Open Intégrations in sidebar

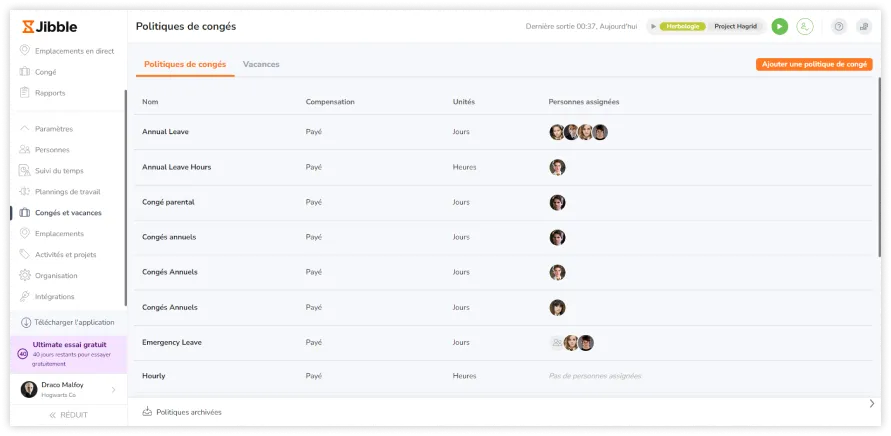54,297
